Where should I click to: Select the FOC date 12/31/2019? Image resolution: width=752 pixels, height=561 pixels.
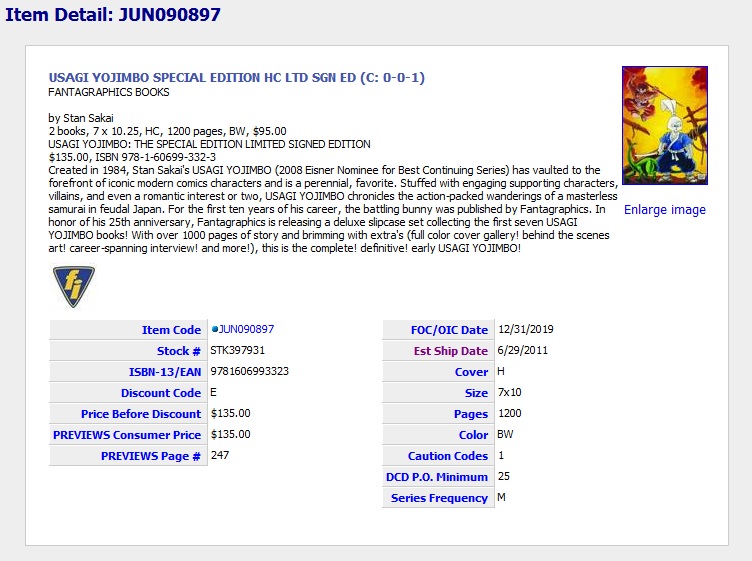coord(526,329)
